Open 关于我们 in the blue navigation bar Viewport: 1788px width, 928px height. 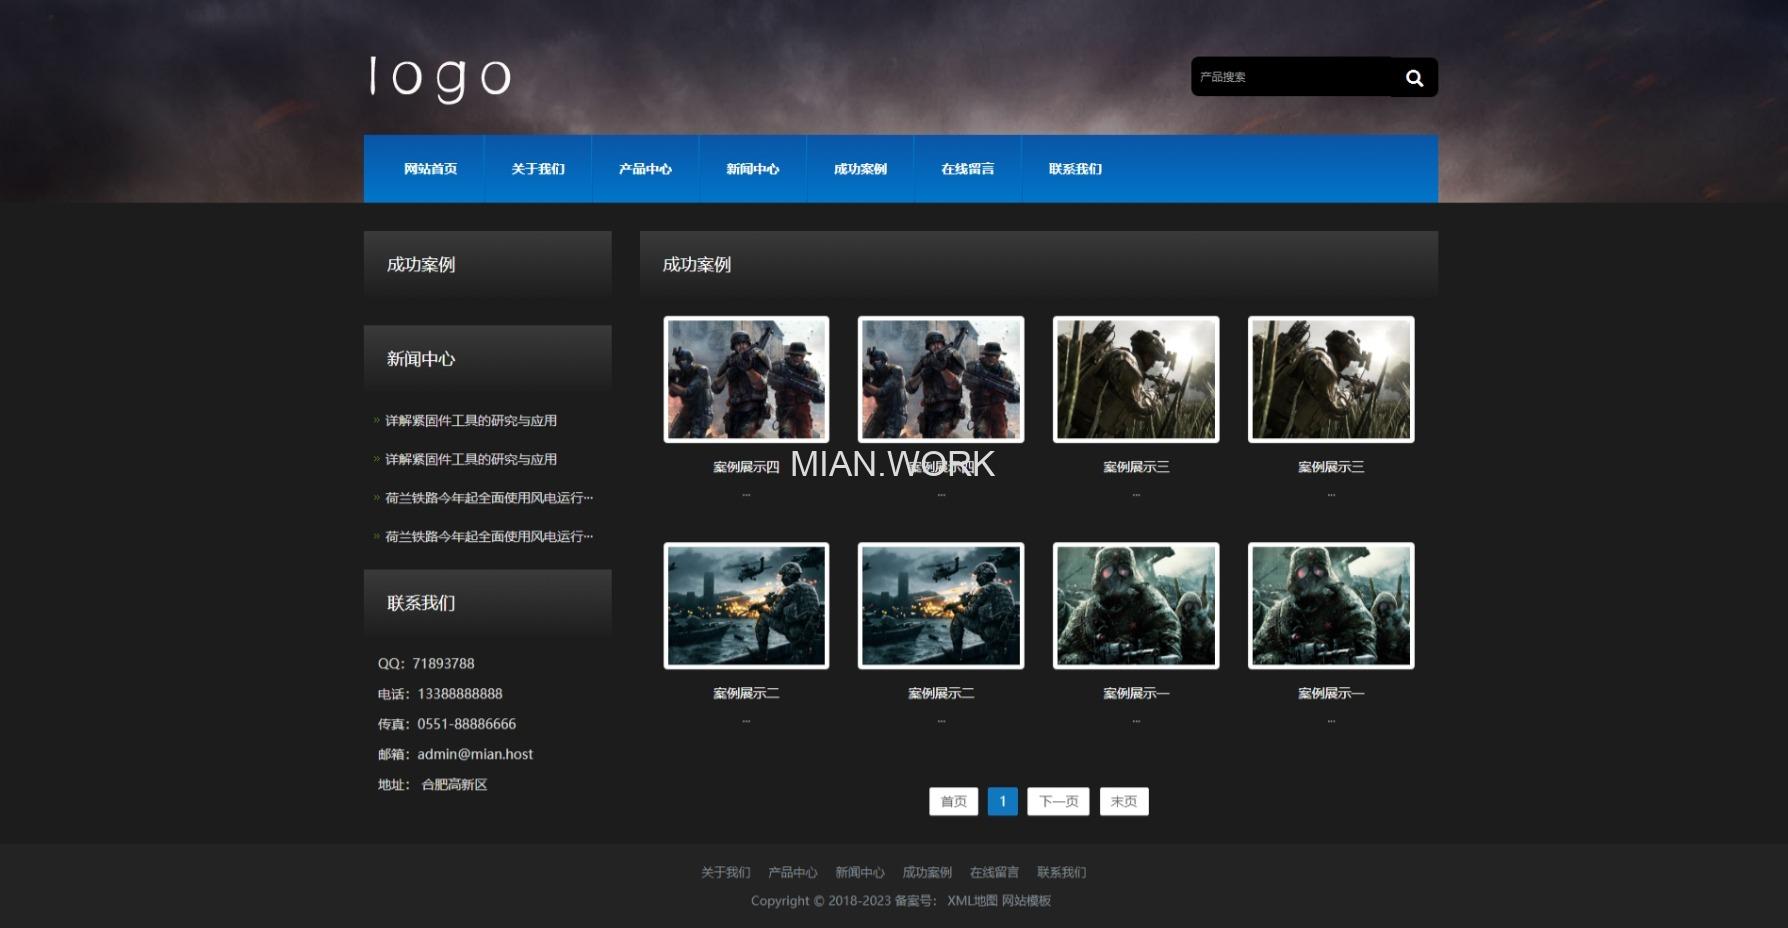coord(538,169)
